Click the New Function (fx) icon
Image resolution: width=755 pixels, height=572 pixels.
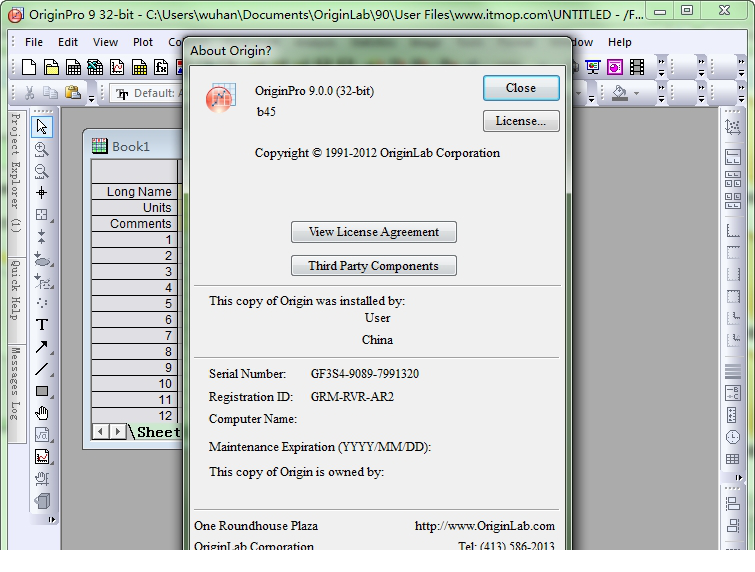coord(161,67)
